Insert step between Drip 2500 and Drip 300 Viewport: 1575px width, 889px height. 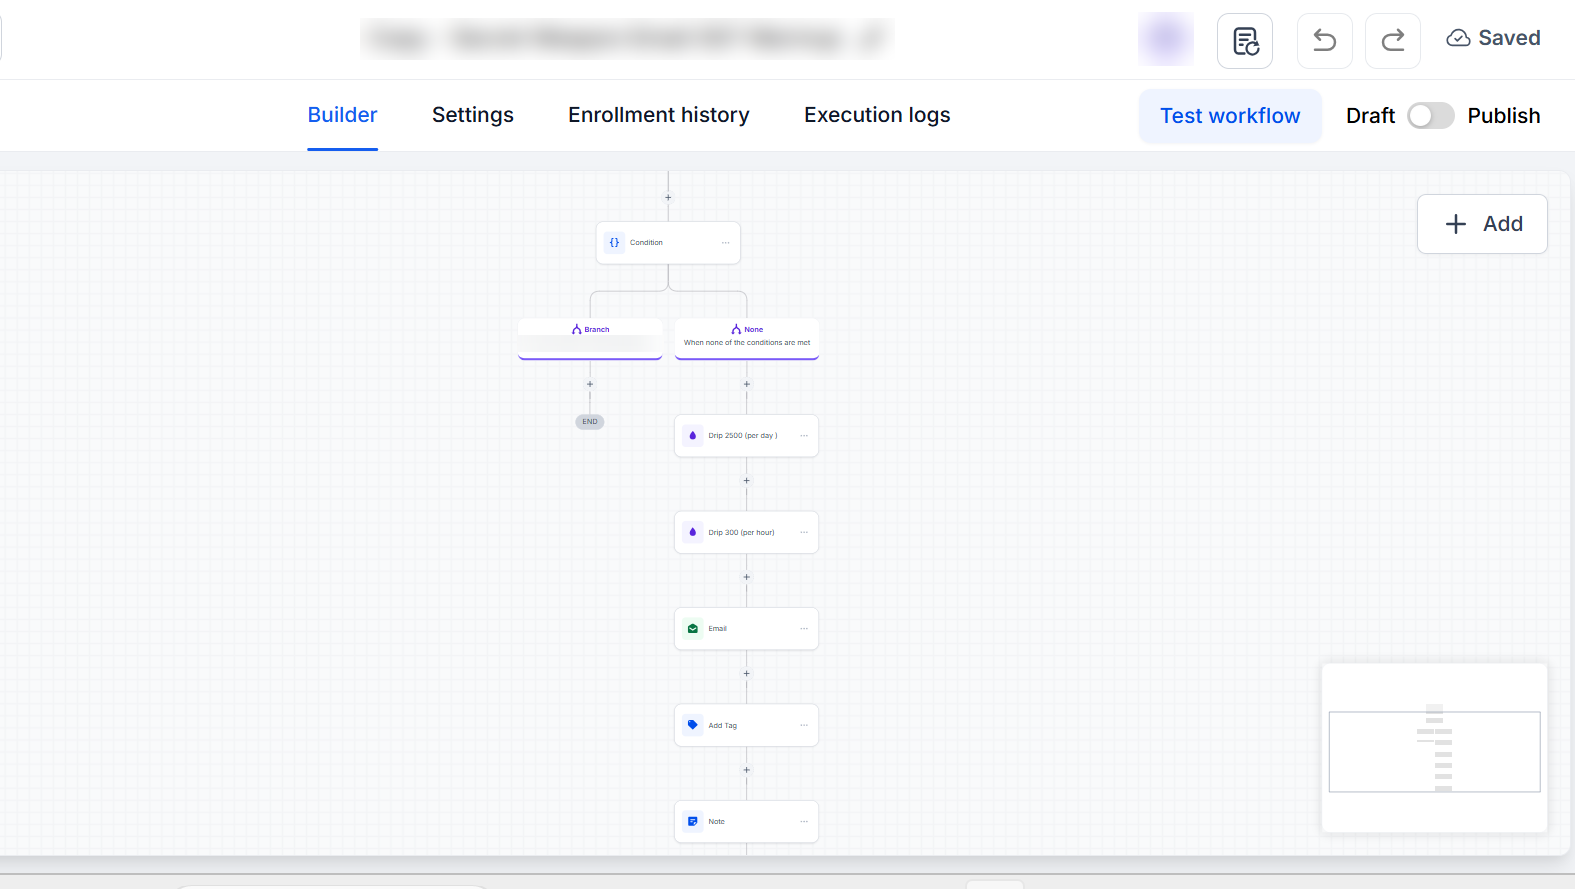click(x=747, y=481)
